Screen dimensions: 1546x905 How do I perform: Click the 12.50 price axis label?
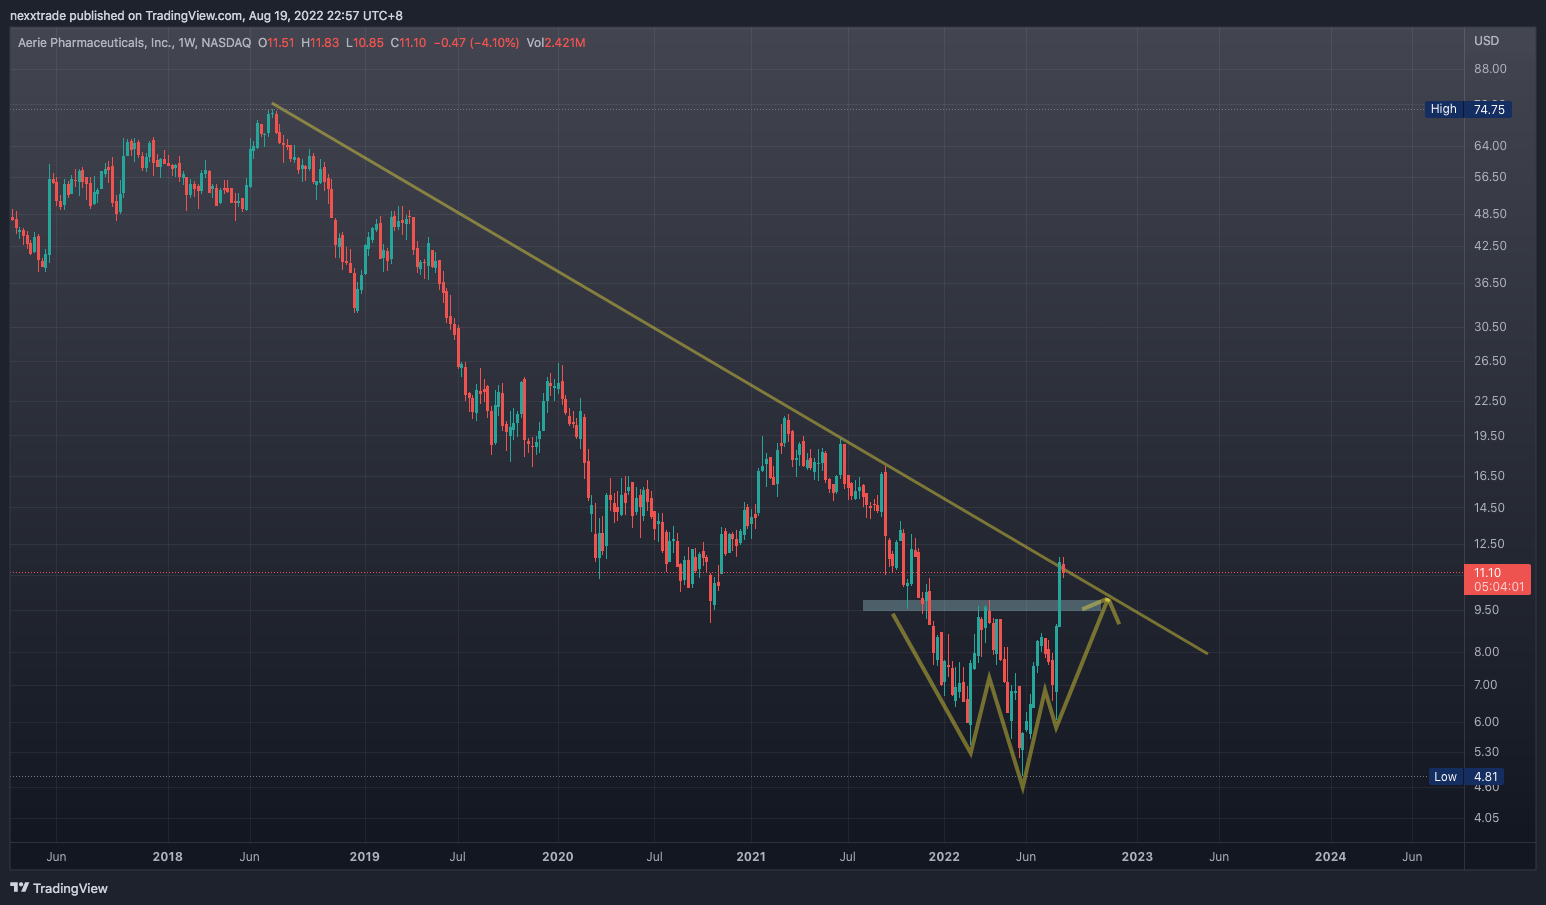1490,544
